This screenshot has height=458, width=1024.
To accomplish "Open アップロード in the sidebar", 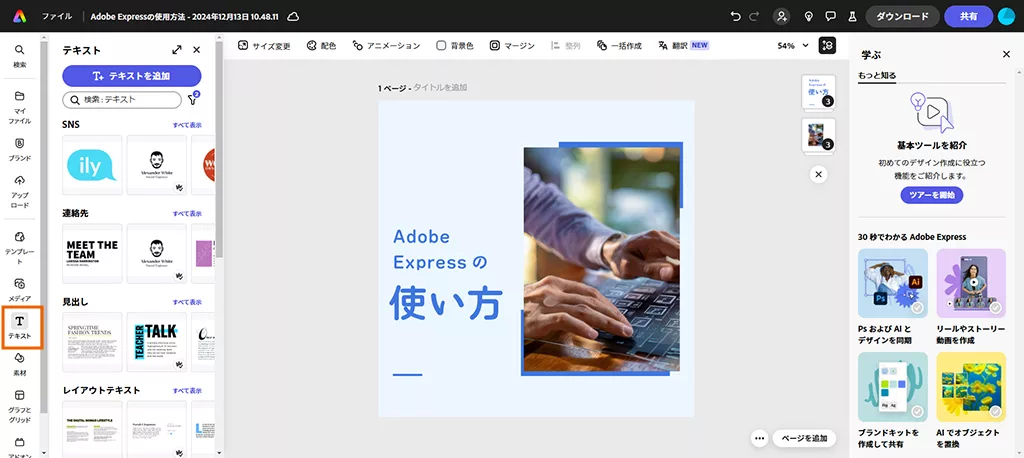I will pyautogui.click(x=20, y=191).
